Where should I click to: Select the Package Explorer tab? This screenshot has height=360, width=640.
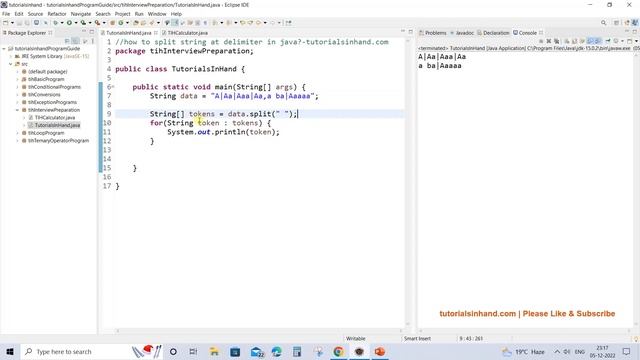[26, 33]
